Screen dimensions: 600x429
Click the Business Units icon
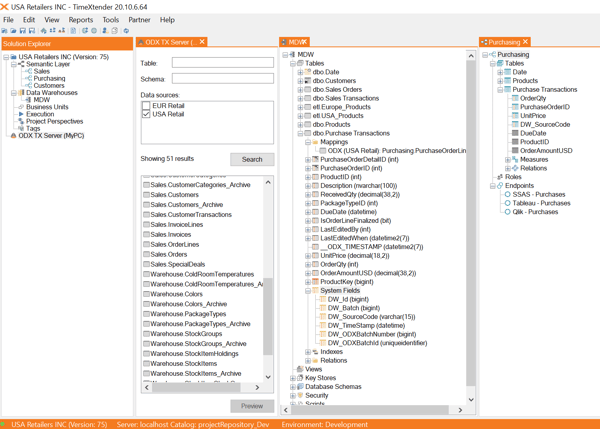21,107
